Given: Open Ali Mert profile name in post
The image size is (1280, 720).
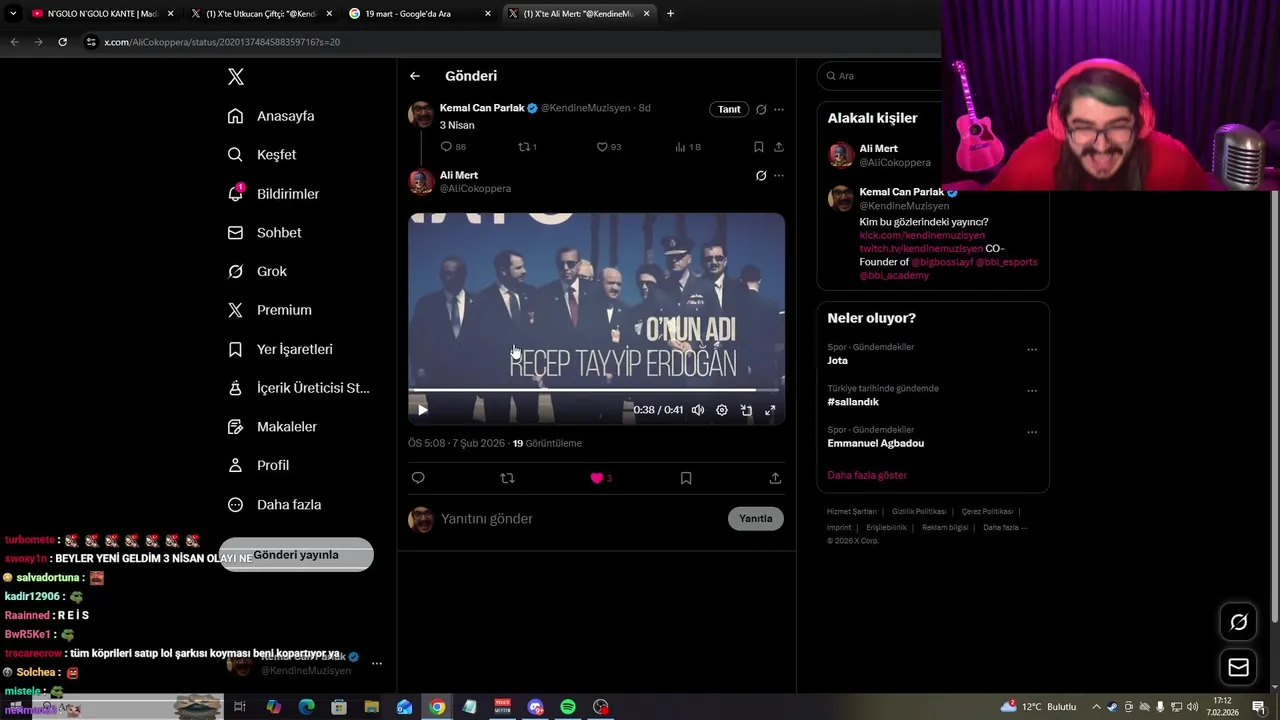Looking at the screenshot, I should tap(459, 175).
